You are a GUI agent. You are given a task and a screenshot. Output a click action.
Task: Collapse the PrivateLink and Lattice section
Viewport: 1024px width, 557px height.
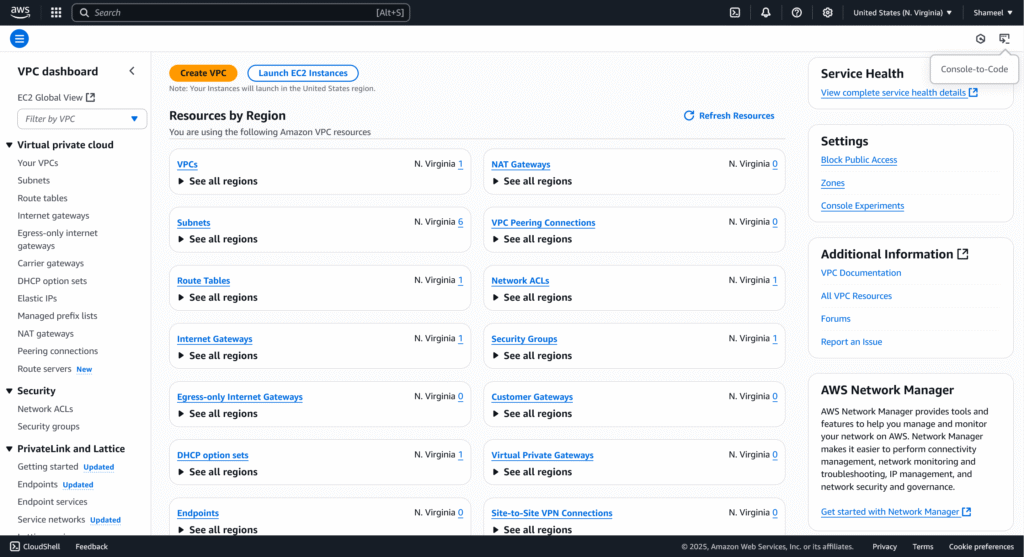[9, 449]
